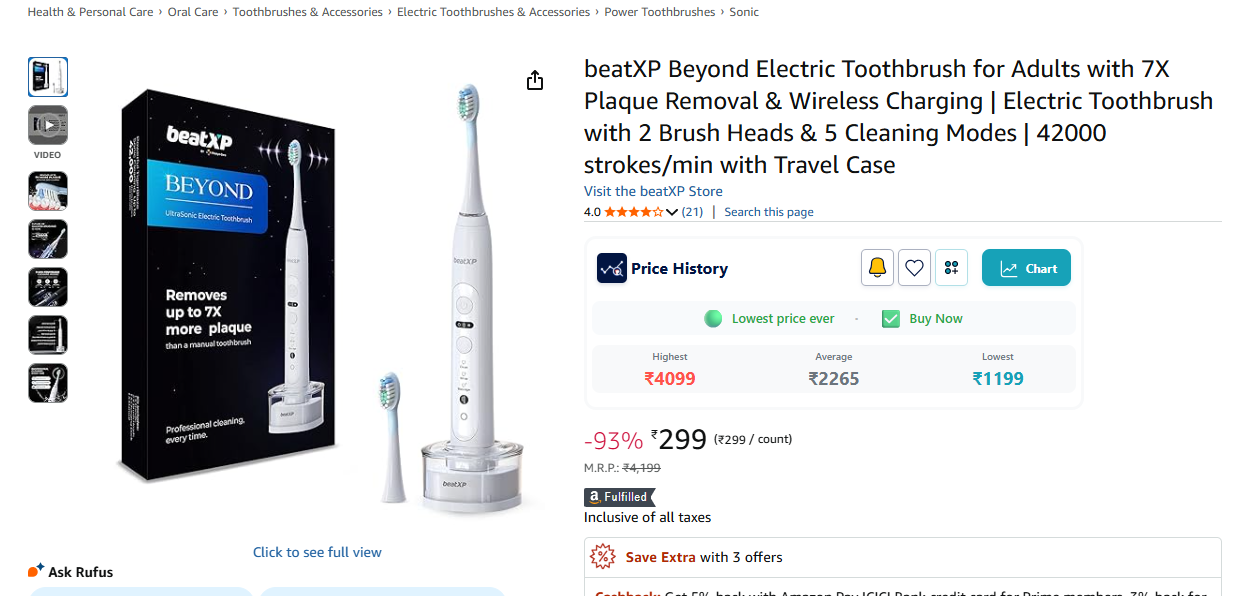Open the 21 ratings count link

(x=692, y=212)
